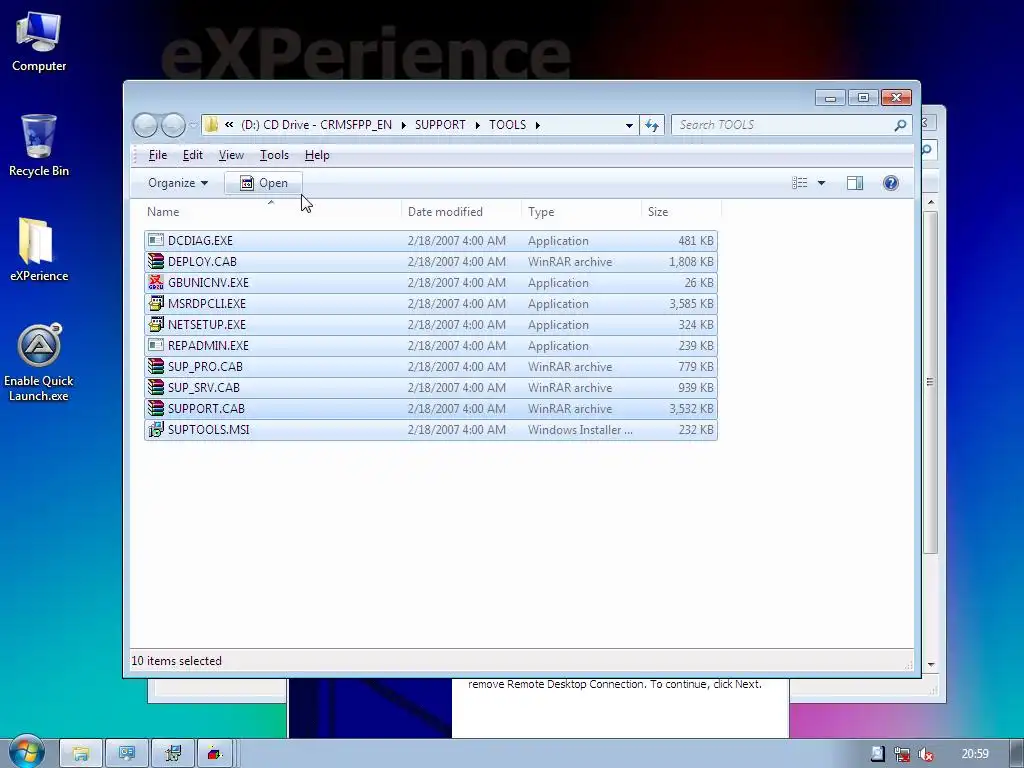The height and width of the screenshot is (768, 1024).
Task: Click the Windows Start orb
Action: 27,752
